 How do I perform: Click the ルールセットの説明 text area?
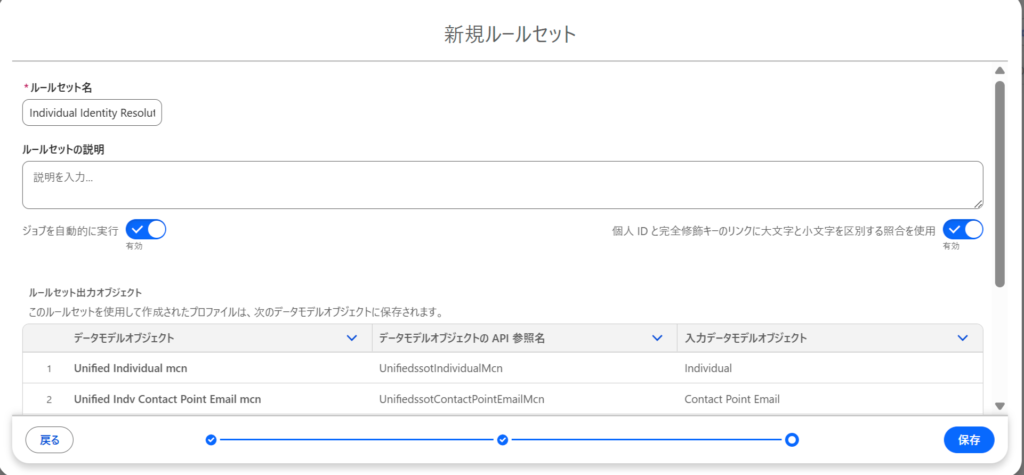point(502,185)
